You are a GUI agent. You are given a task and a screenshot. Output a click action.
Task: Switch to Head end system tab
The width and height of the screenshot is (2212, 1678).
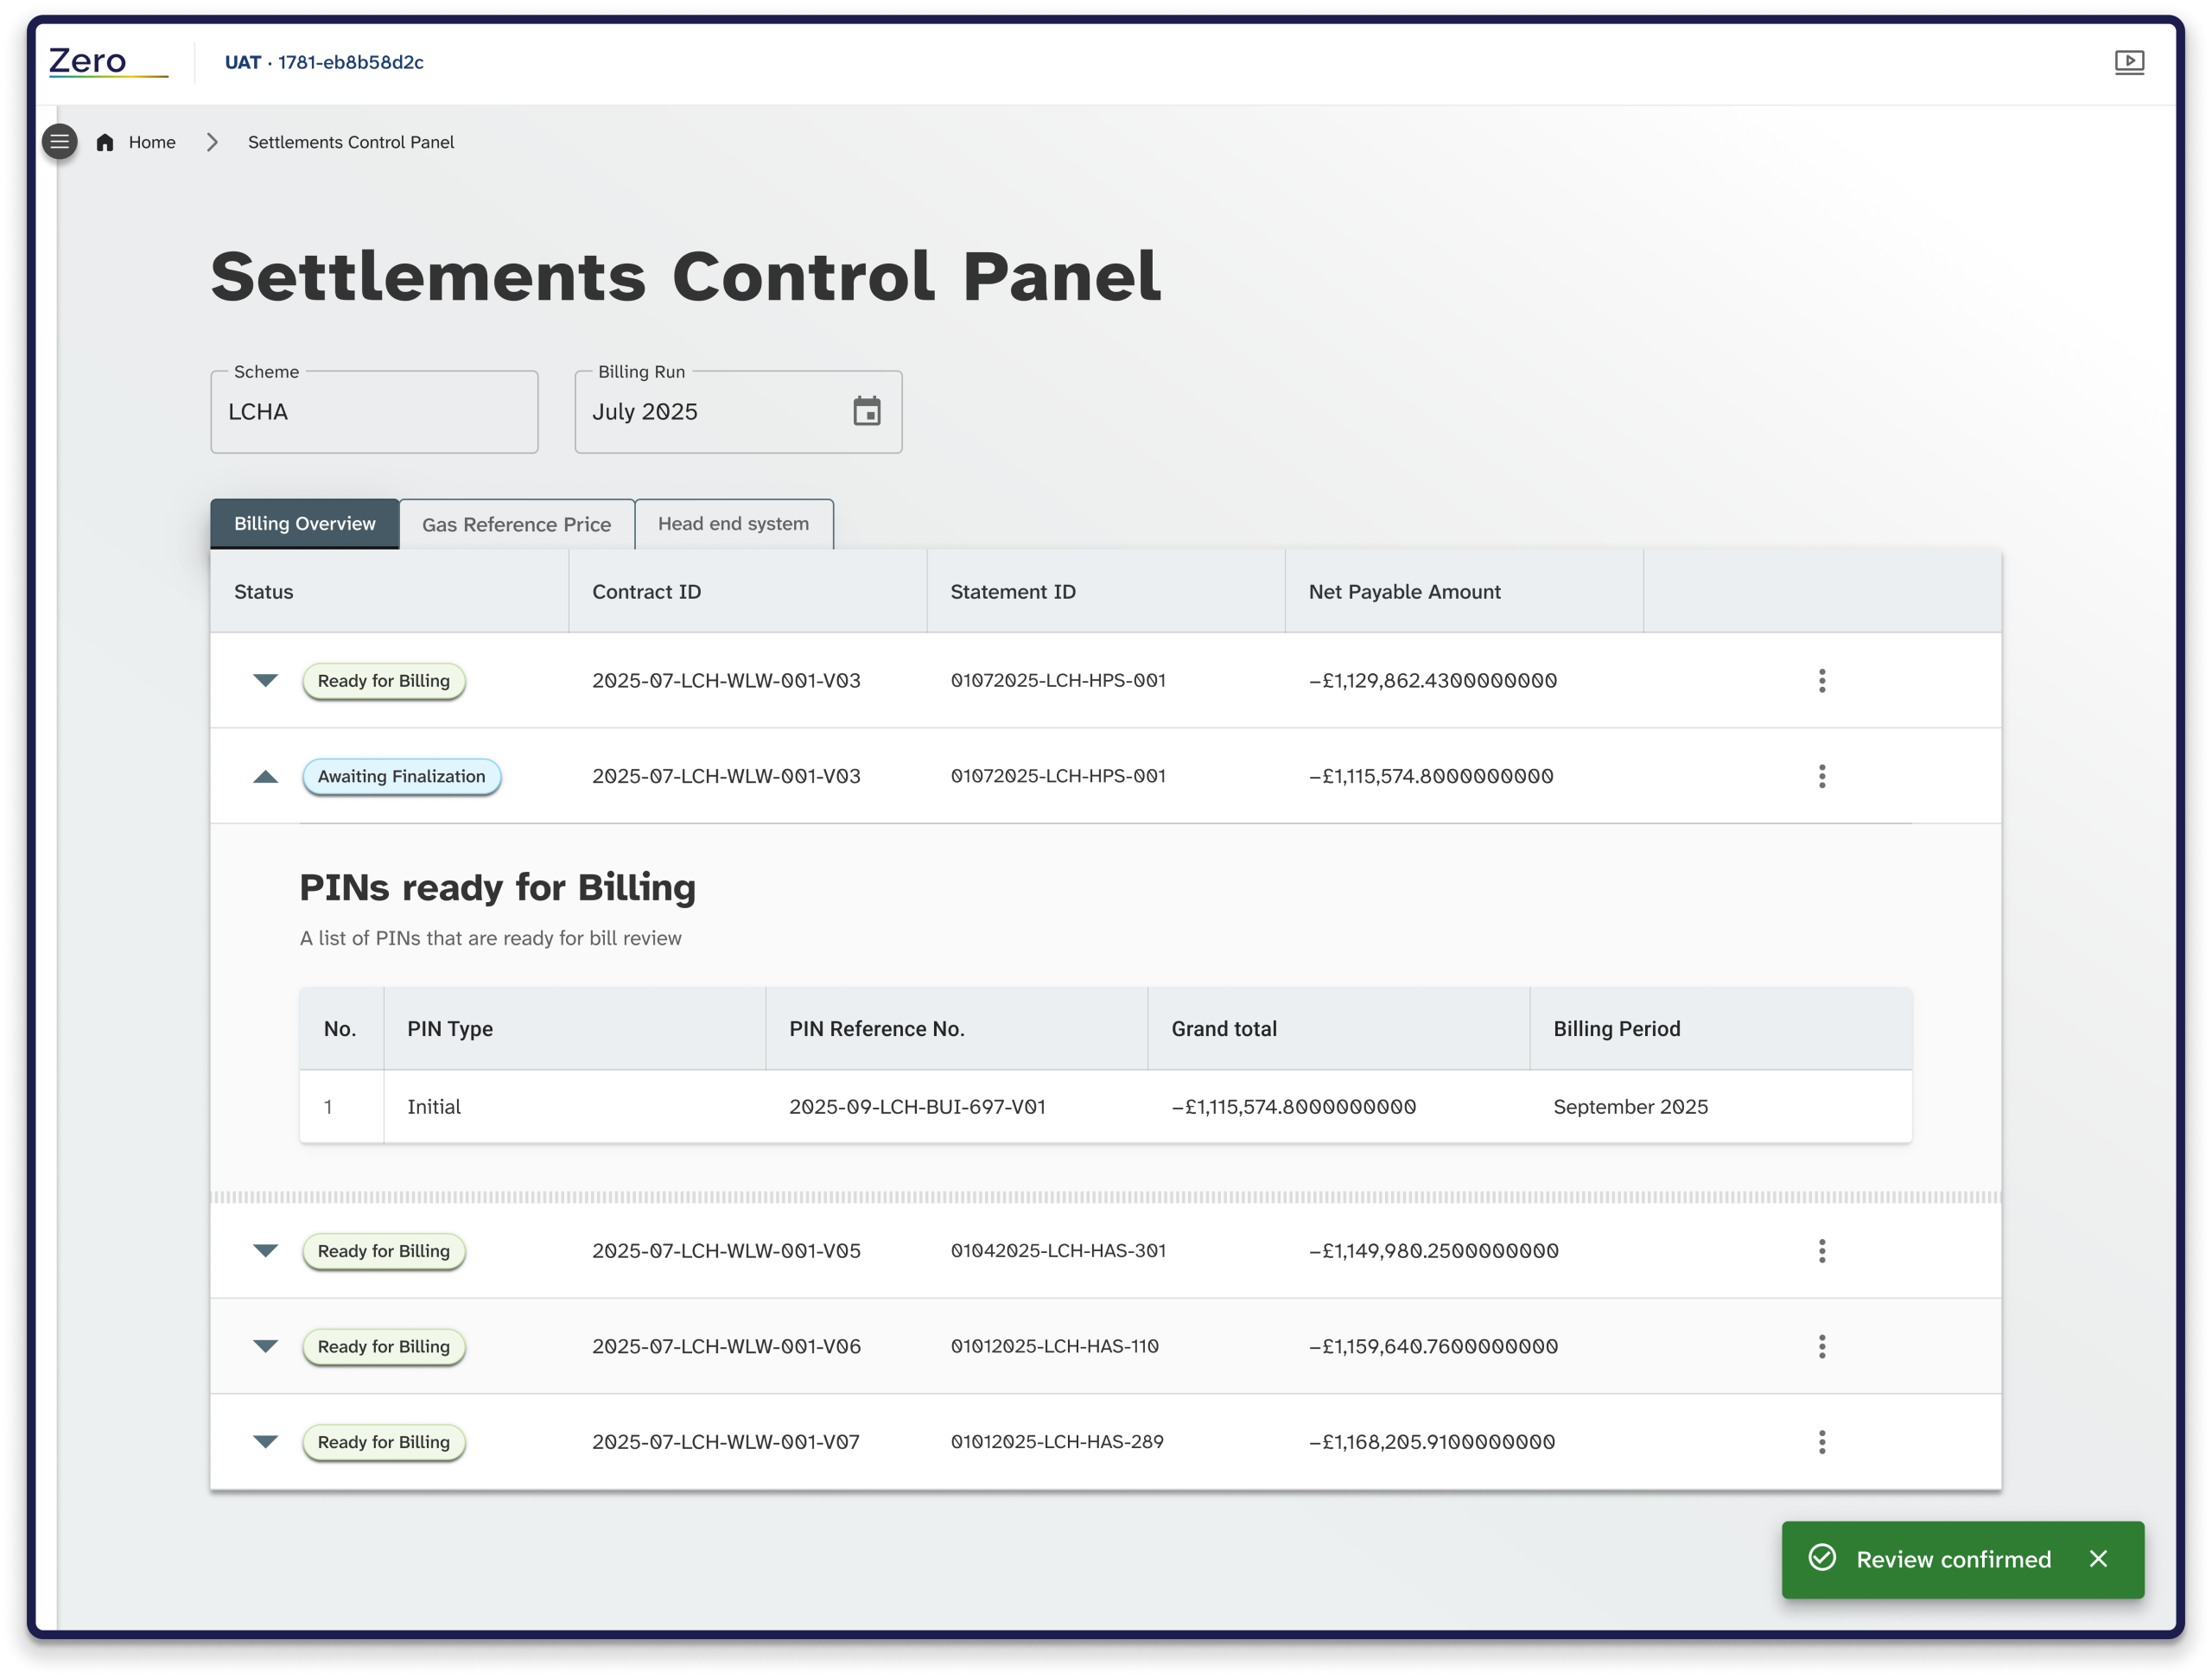[733, 524]
